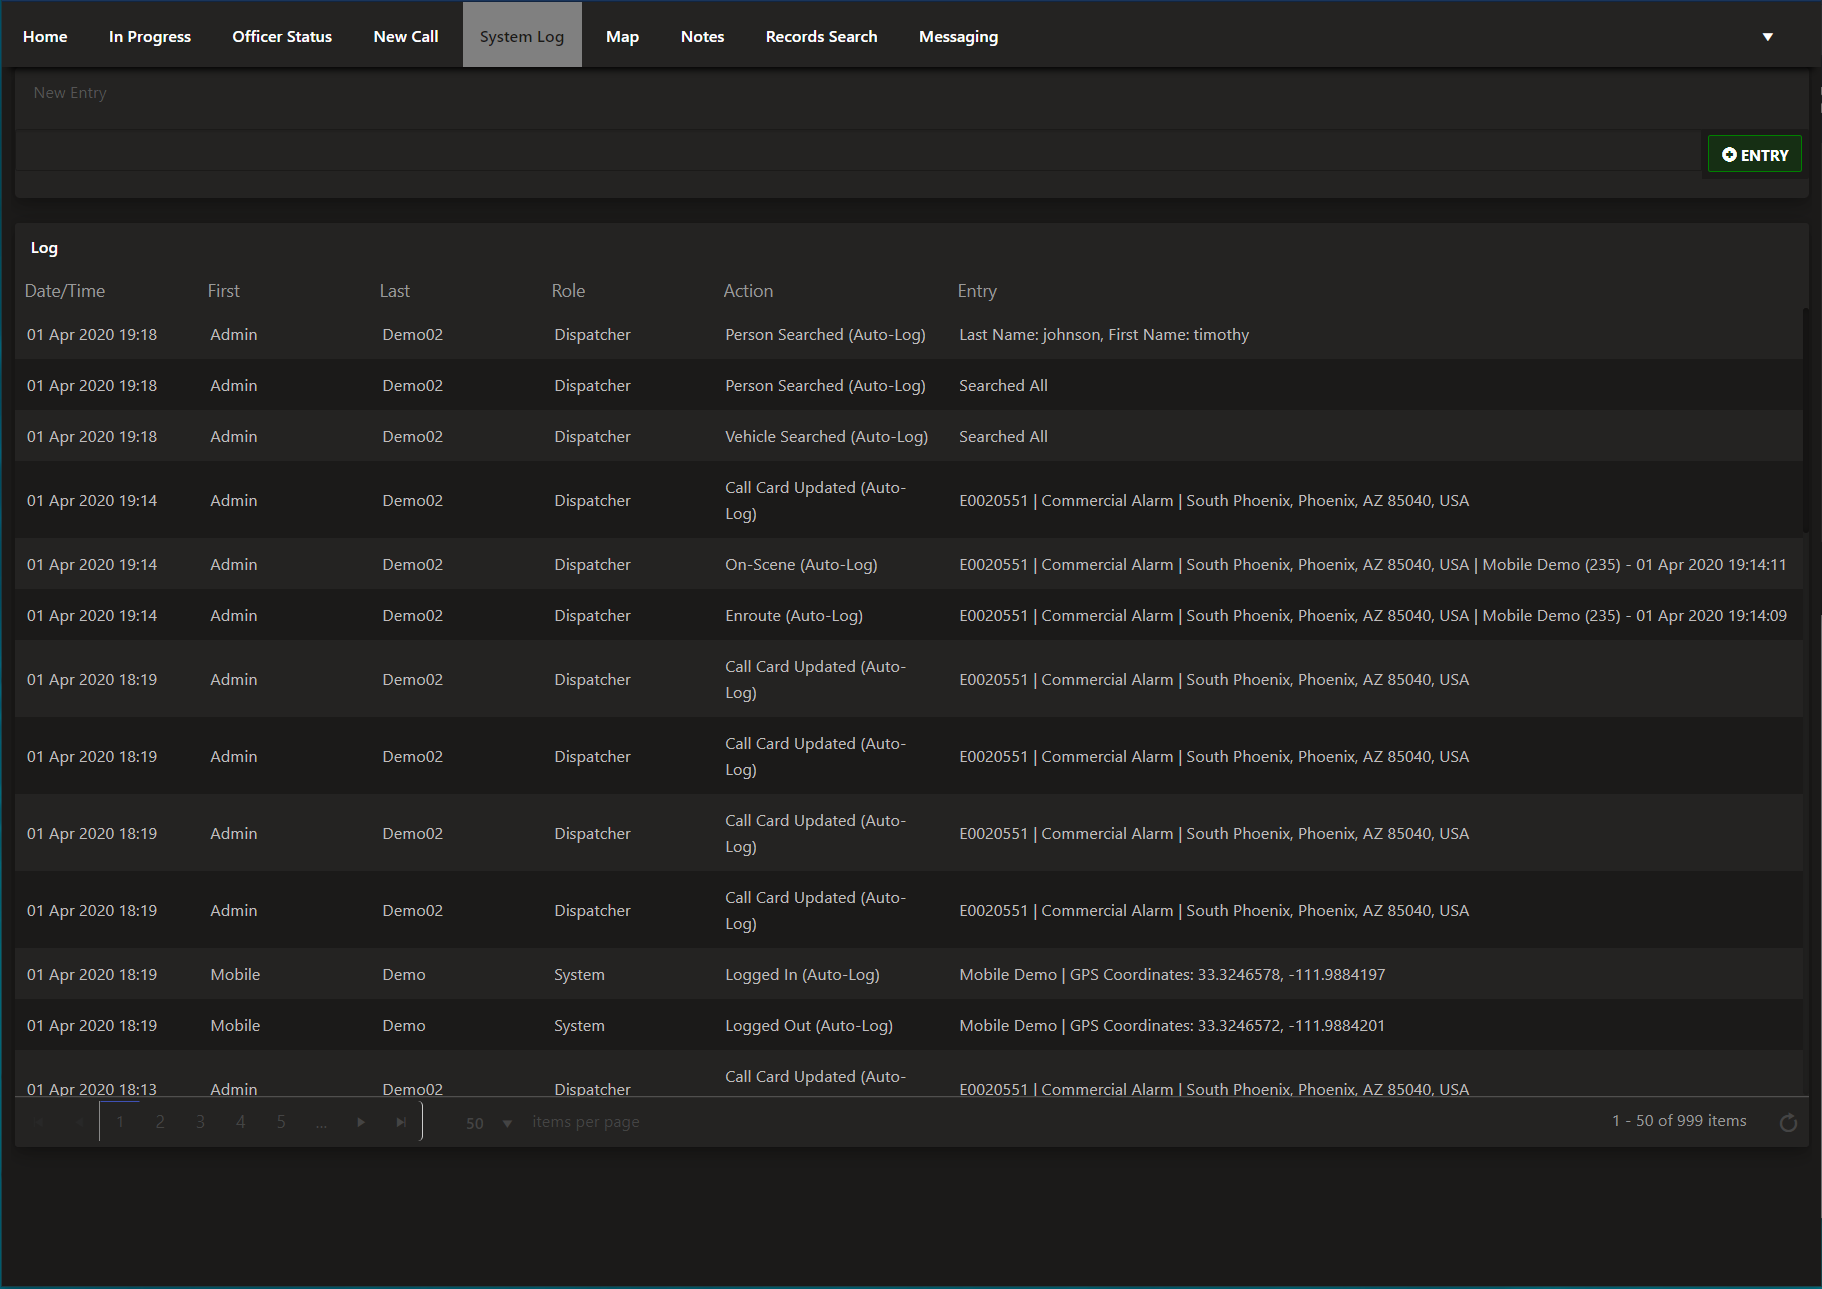This screenshot has width=1822, height=1289.
Task: Open the Map tab
Action: coord(622,36)
